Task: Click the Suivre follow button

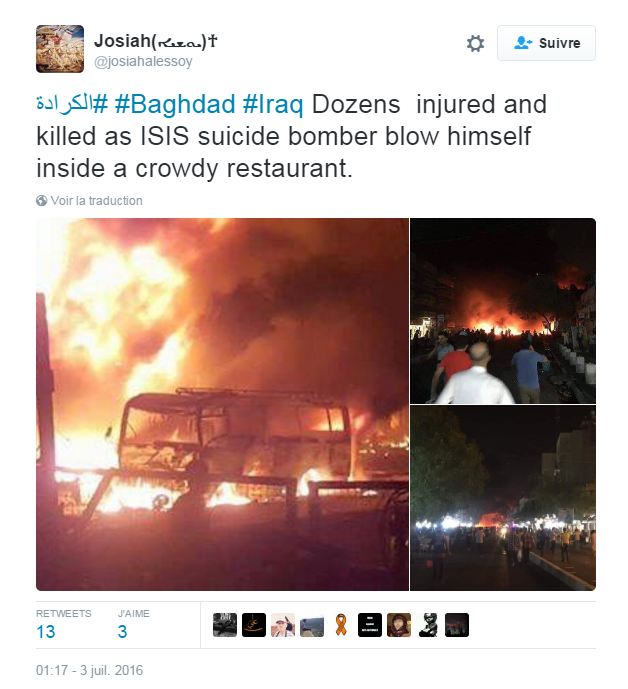Action: (546, 43)
